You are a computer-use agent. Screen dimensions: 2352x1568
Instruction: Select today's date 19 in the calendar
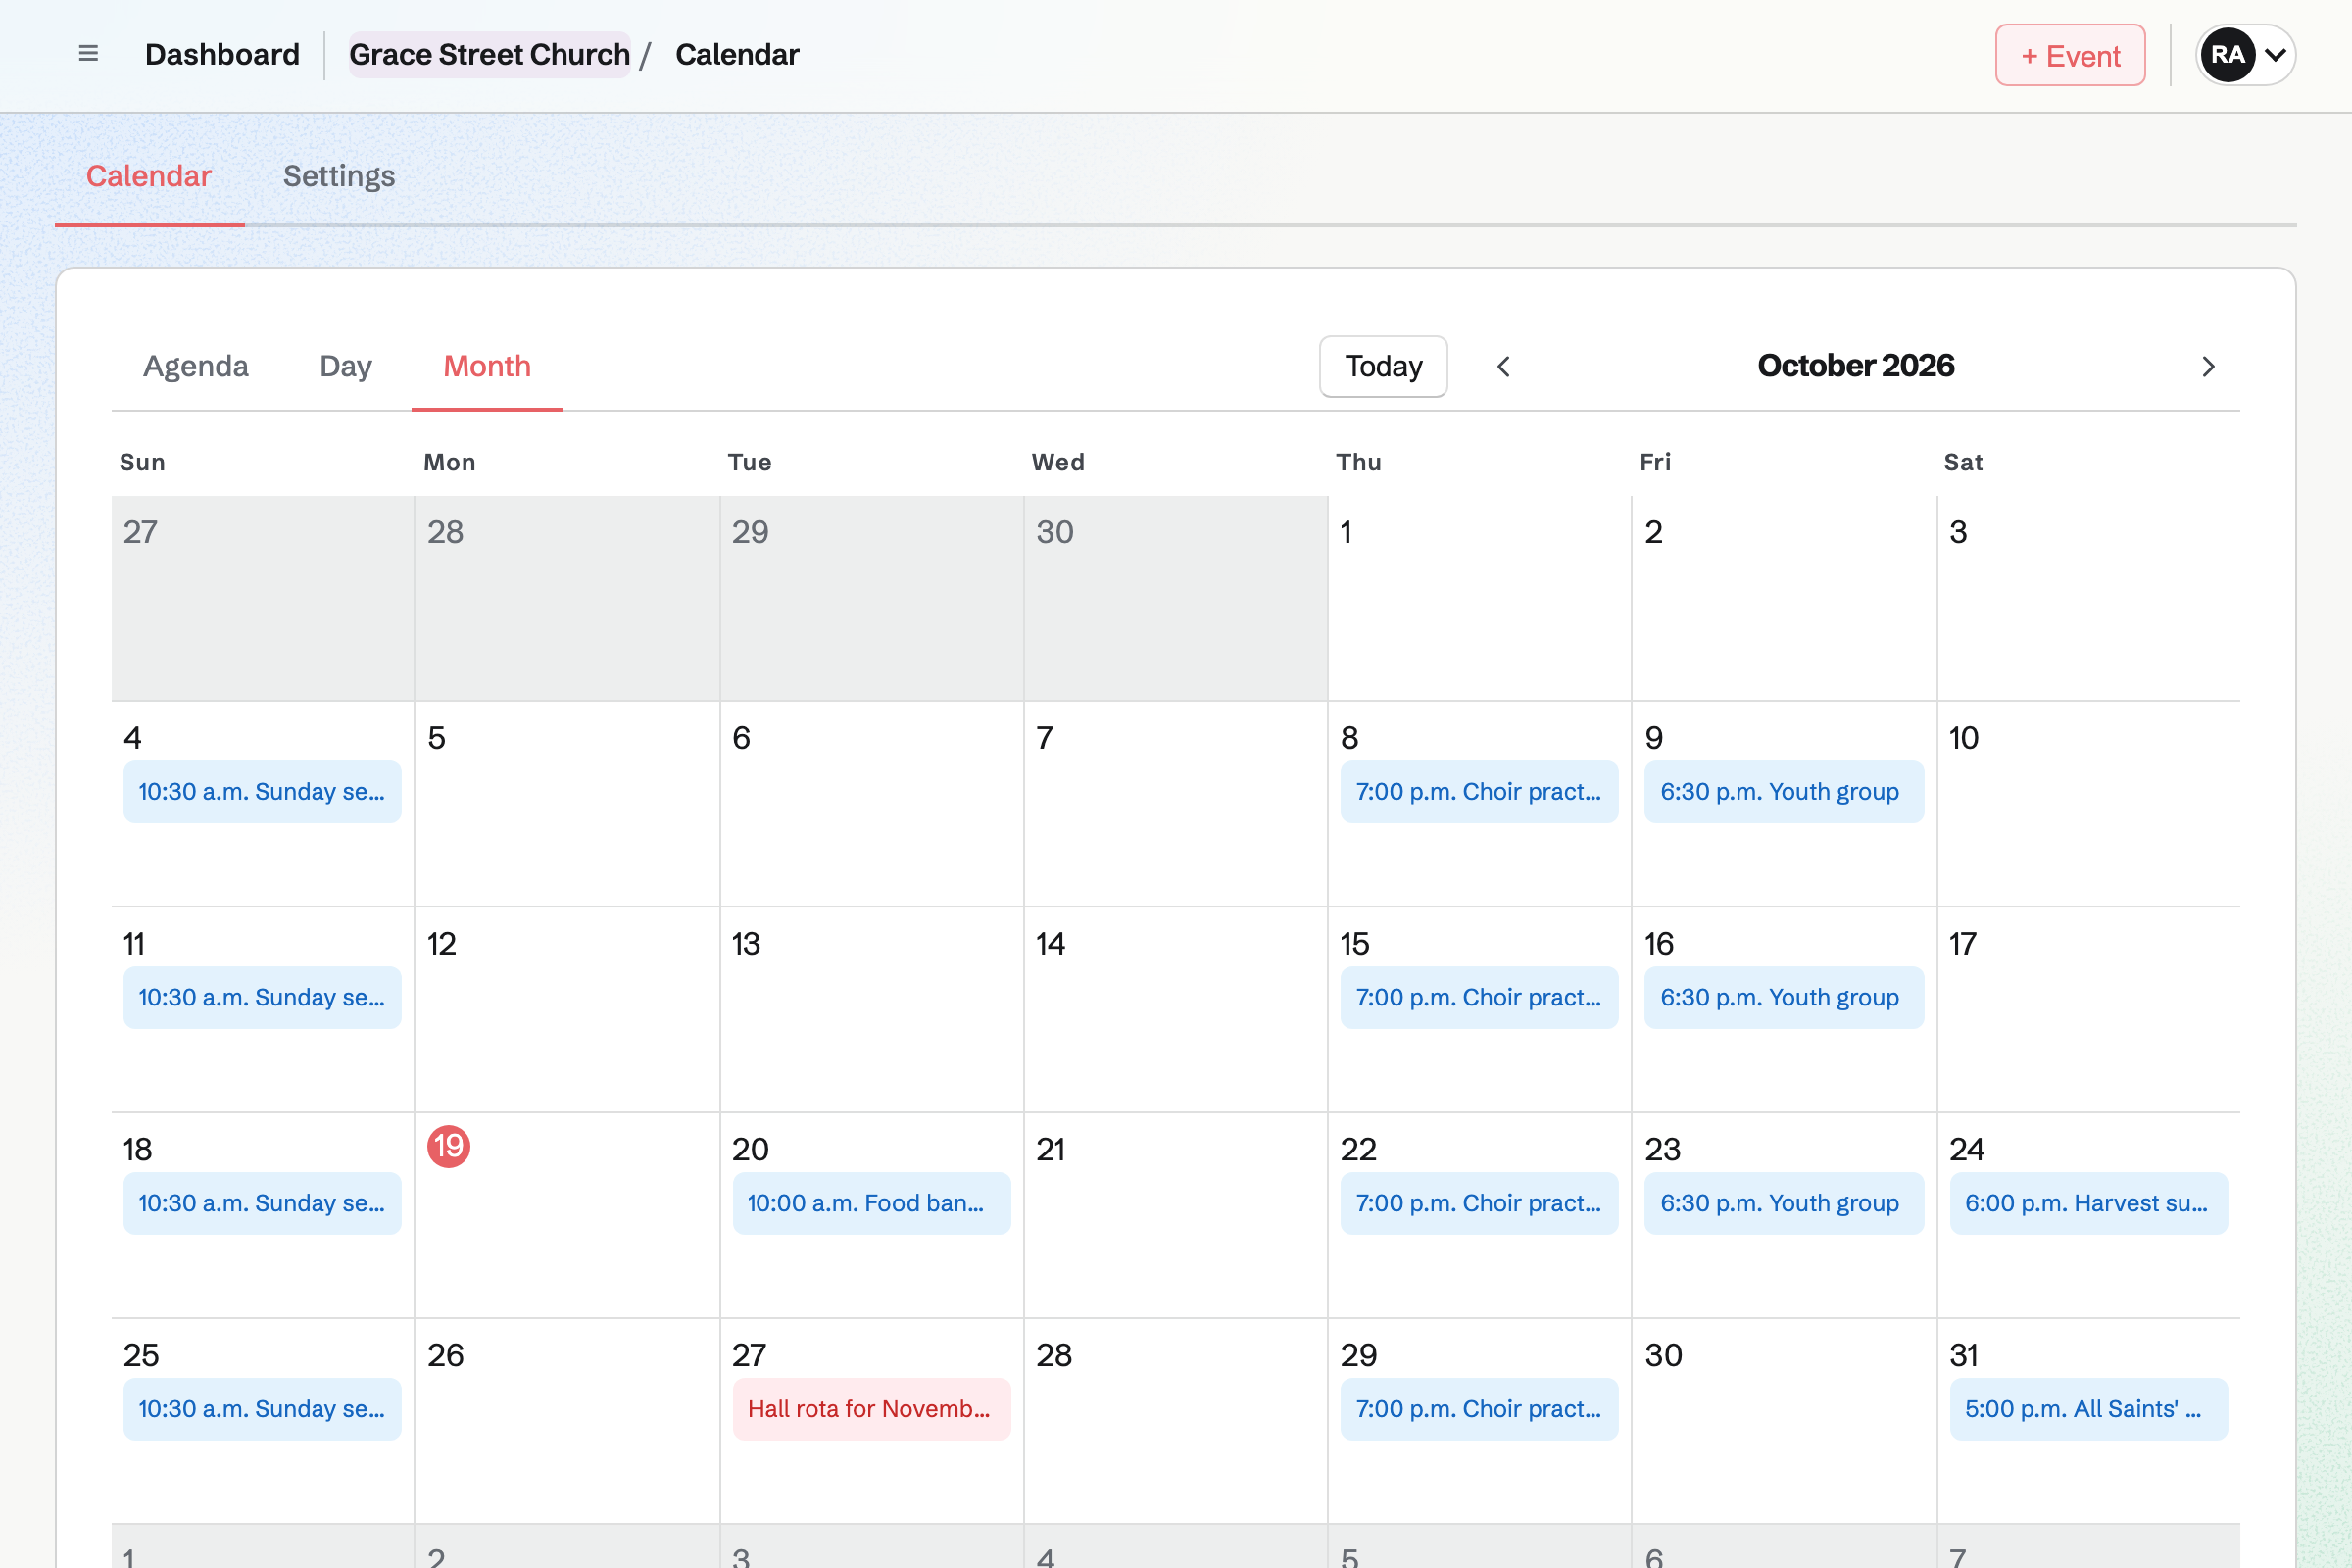[449, 1147]
